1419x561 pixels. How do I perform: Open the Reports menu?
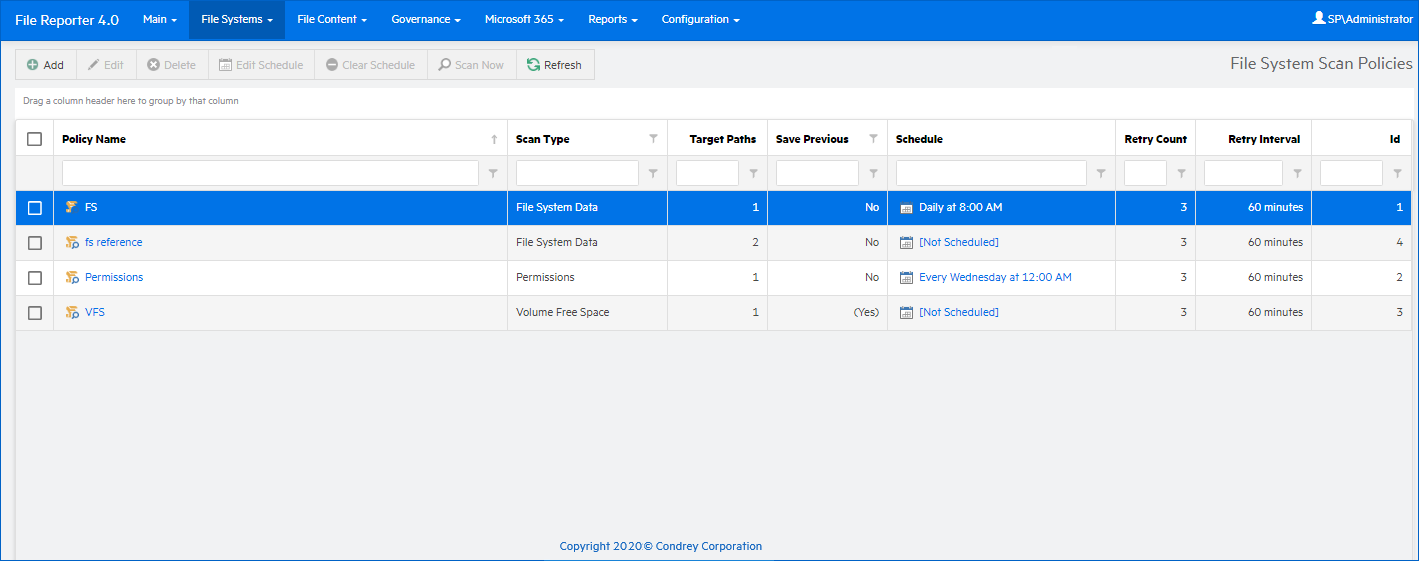tap(612, 19)
